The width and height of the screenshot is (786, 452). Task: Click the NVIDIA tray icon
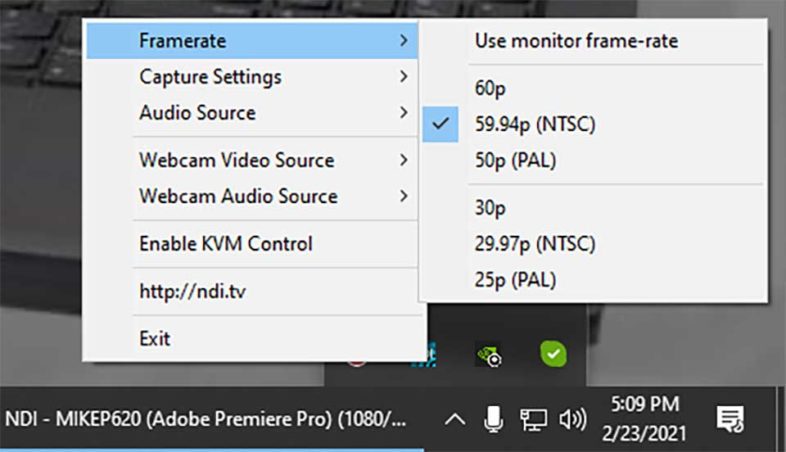(x=488, y=354)
